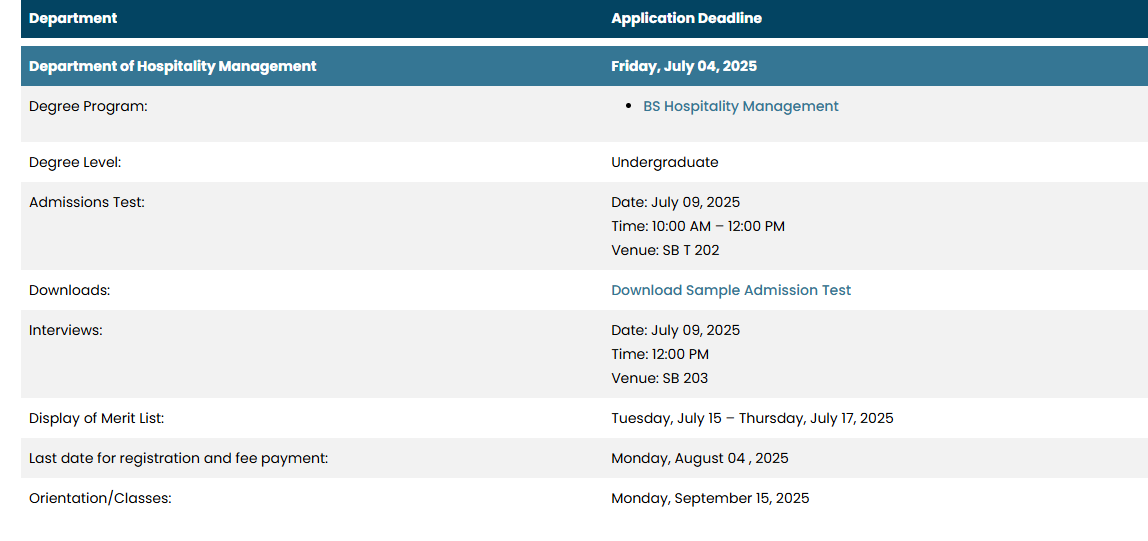Select the Display of Merit List label
Screen dimensions: 1148x541
click(x=97, y=418)
